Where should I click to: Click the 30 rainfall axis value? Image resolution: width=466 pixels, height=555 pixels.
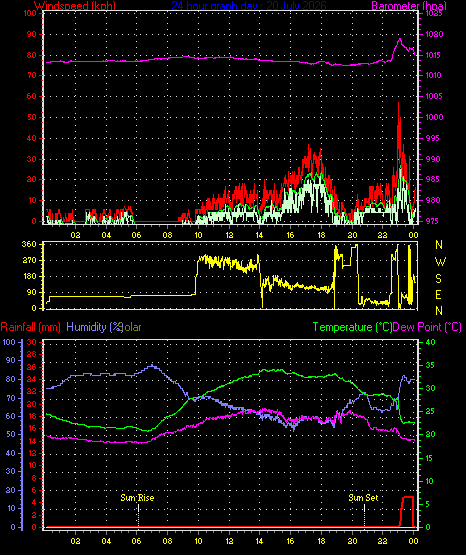click(x=32, y=342)
